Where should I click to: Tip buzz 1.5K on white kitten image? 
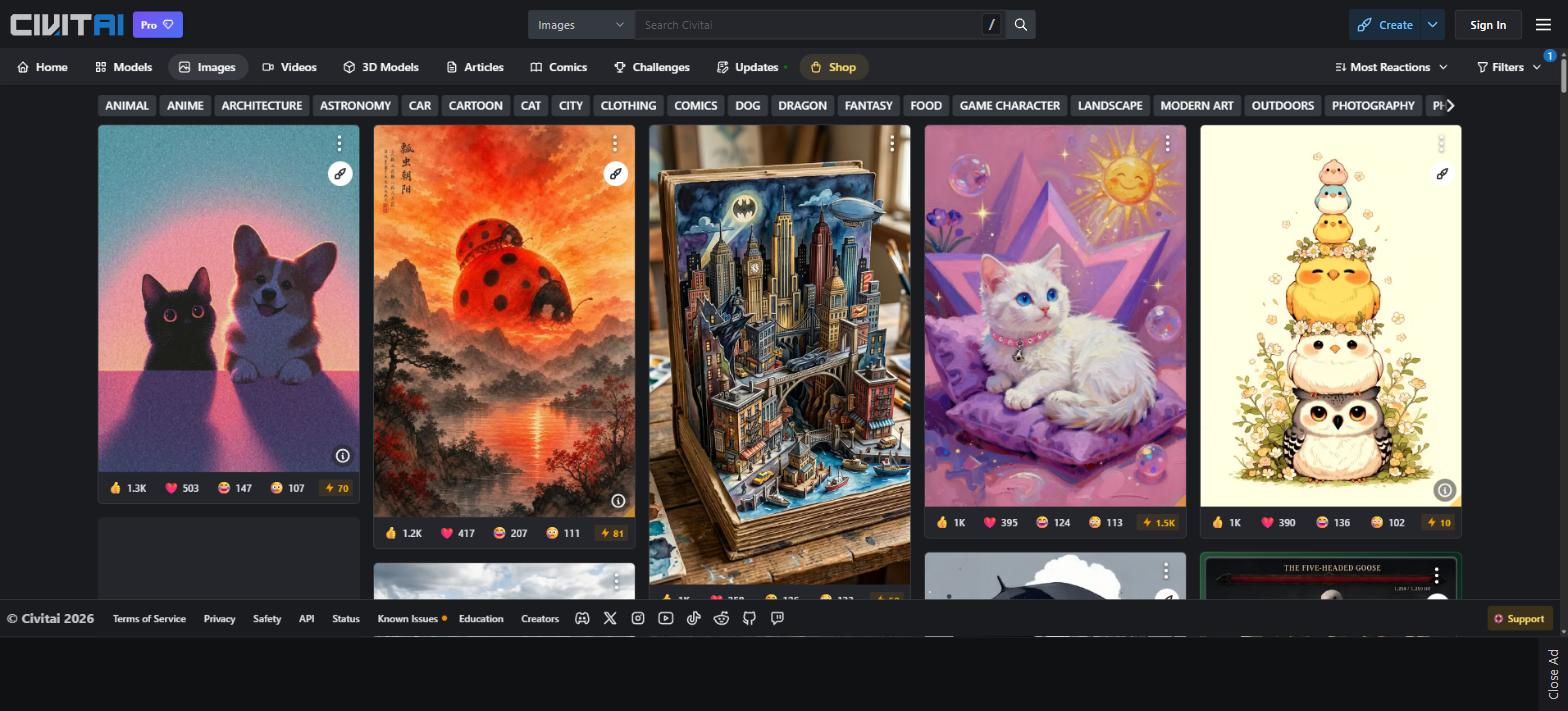[x=1159, y=522]
